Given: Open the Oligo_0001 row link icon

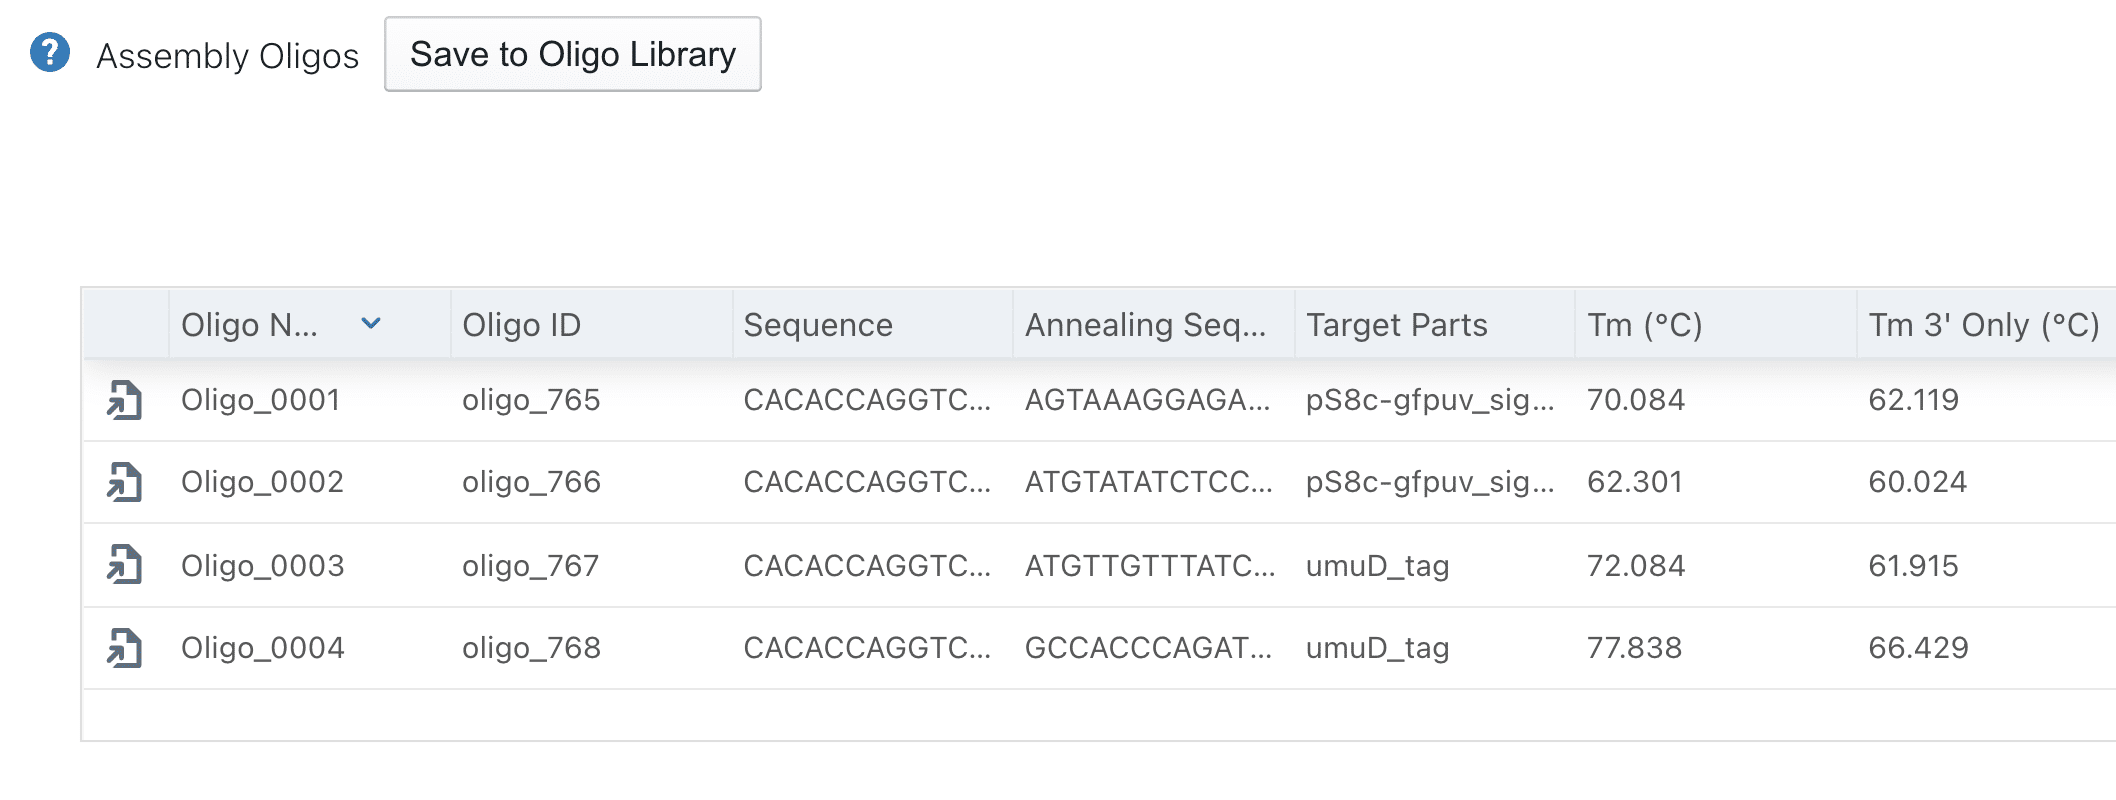Looking at the screenshot, I should point(125,400).
